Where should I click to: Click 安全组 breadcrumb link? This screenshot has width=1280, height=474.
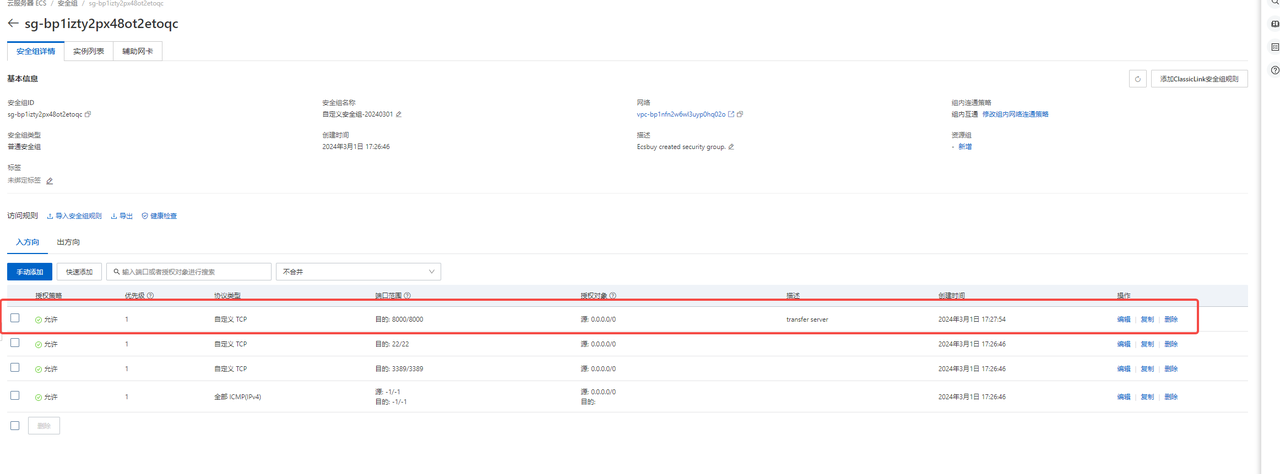[x=67, y=4]
